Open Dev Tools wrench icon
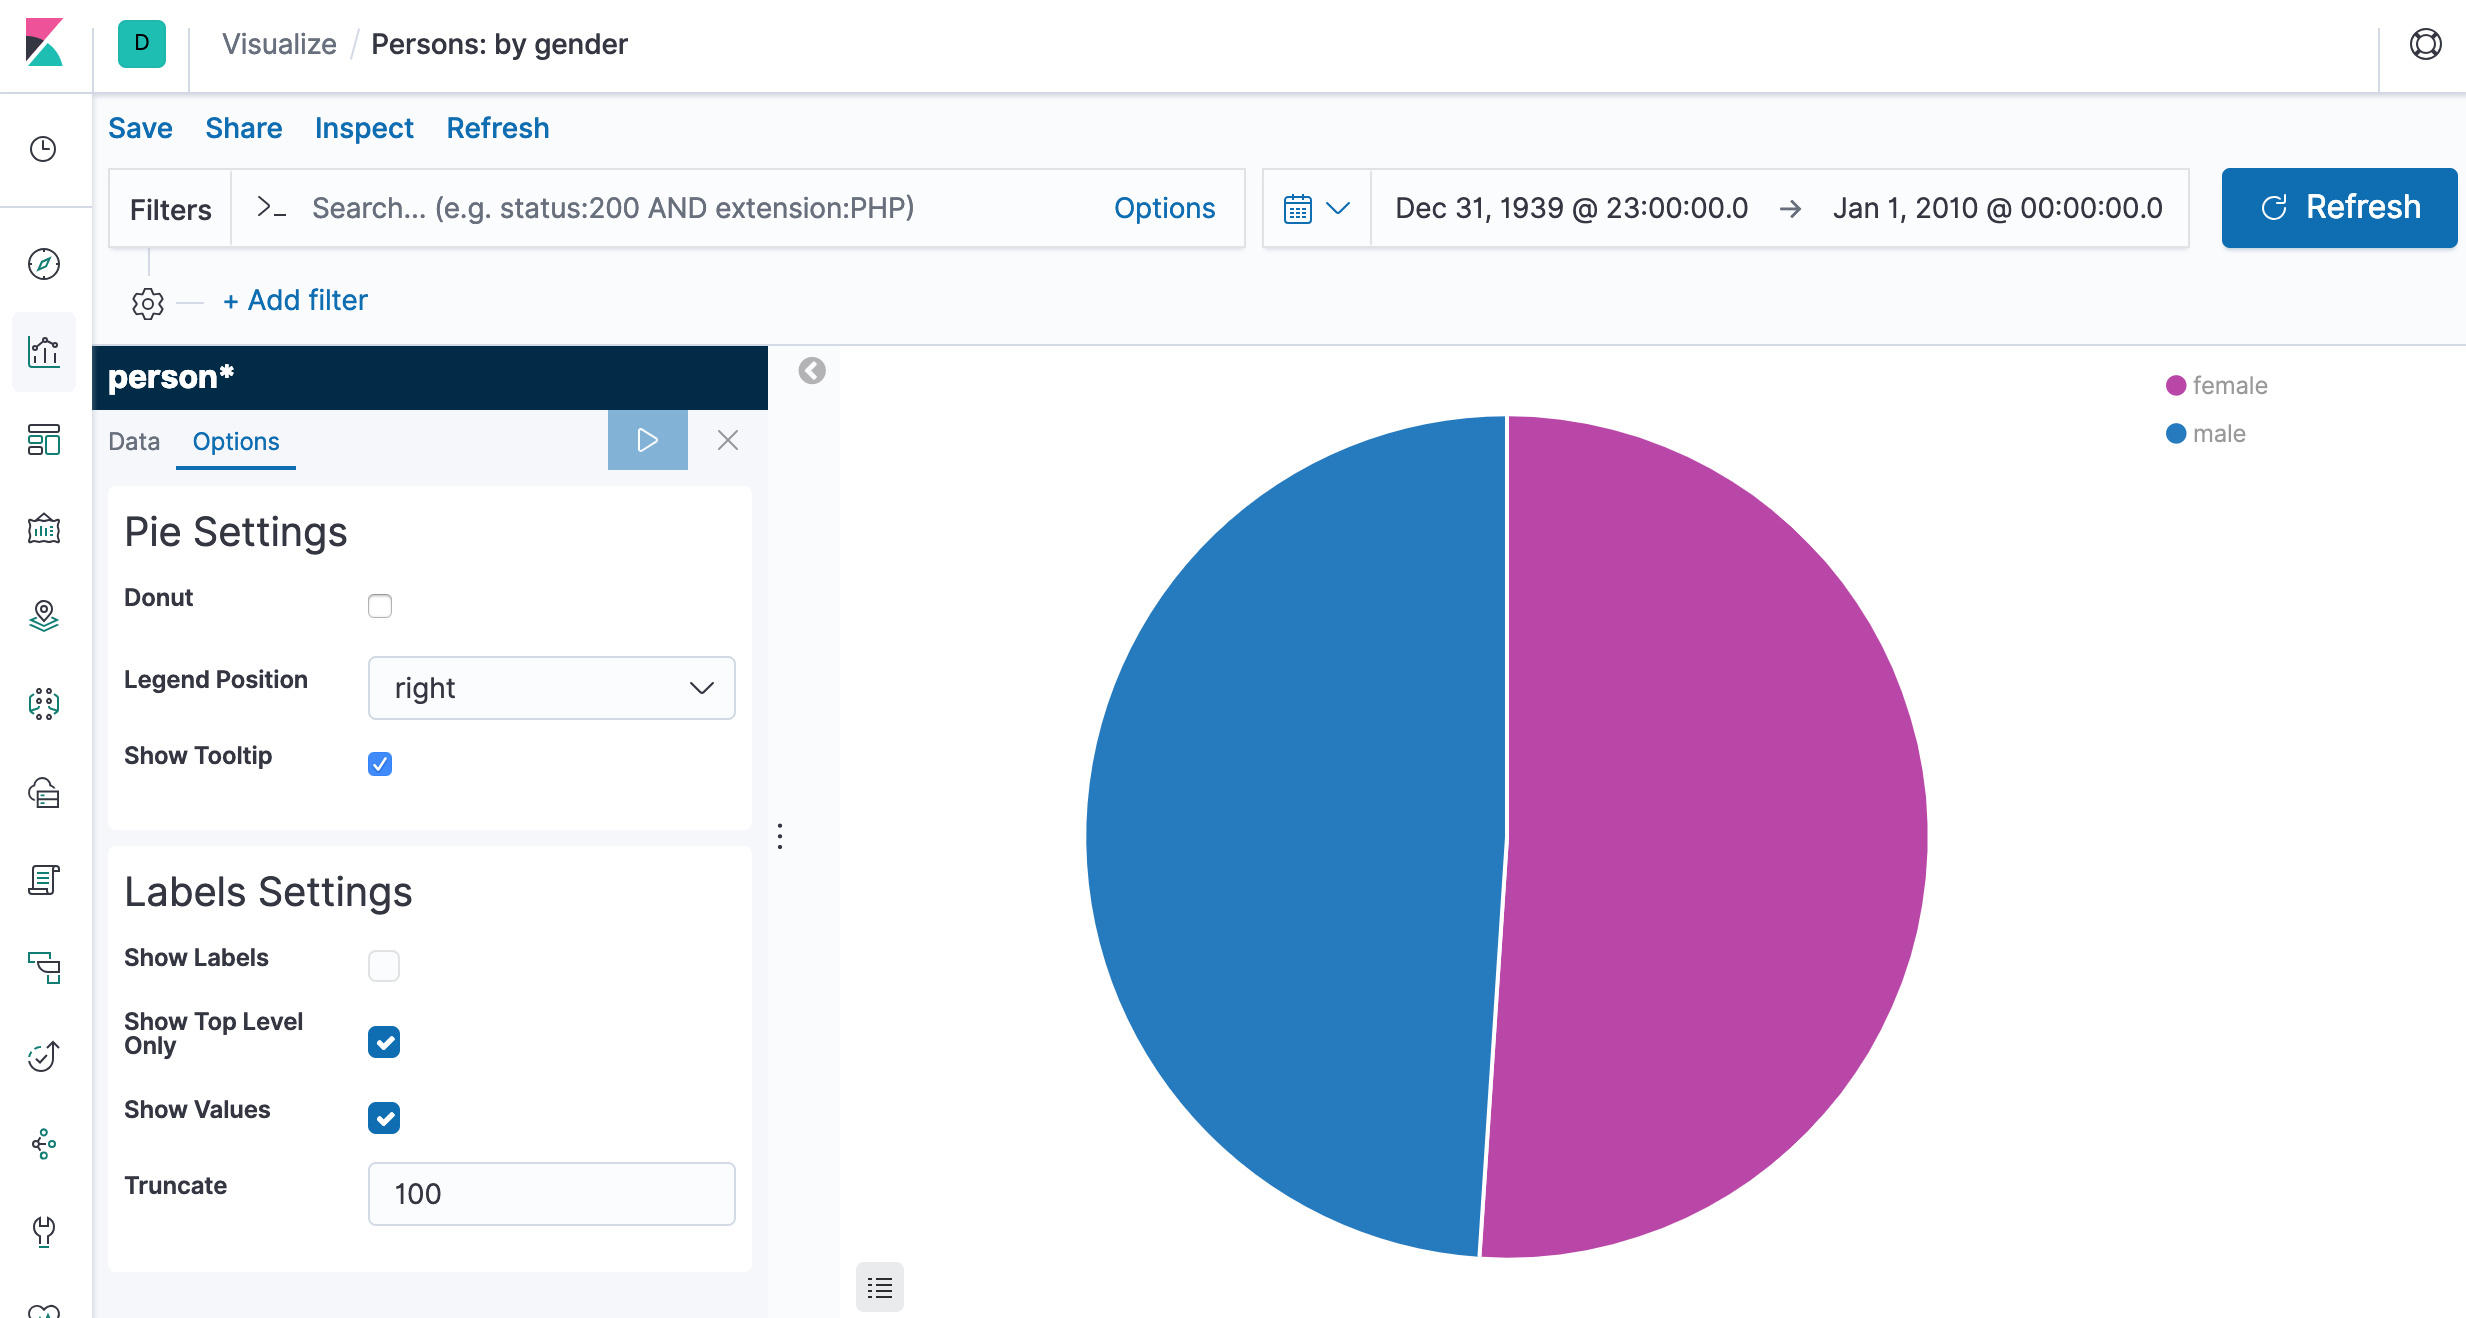The image size is (2466, 1318). pyautogui.click(x=44, y=1232)
